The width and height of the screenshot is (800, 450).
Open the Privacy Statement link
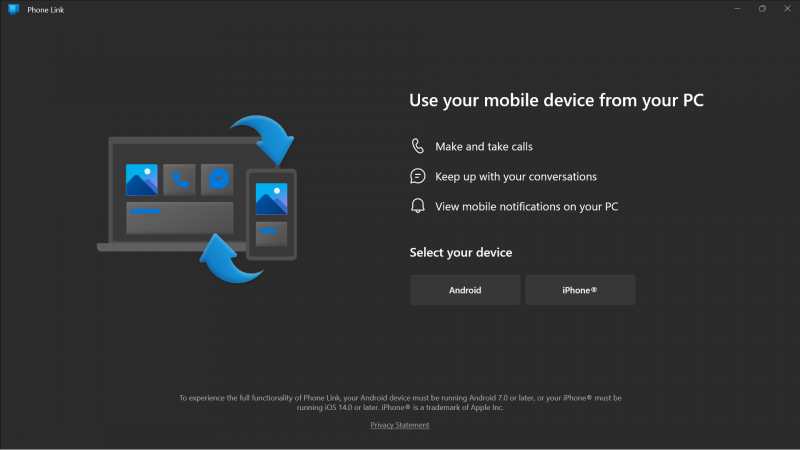(399, 425)
